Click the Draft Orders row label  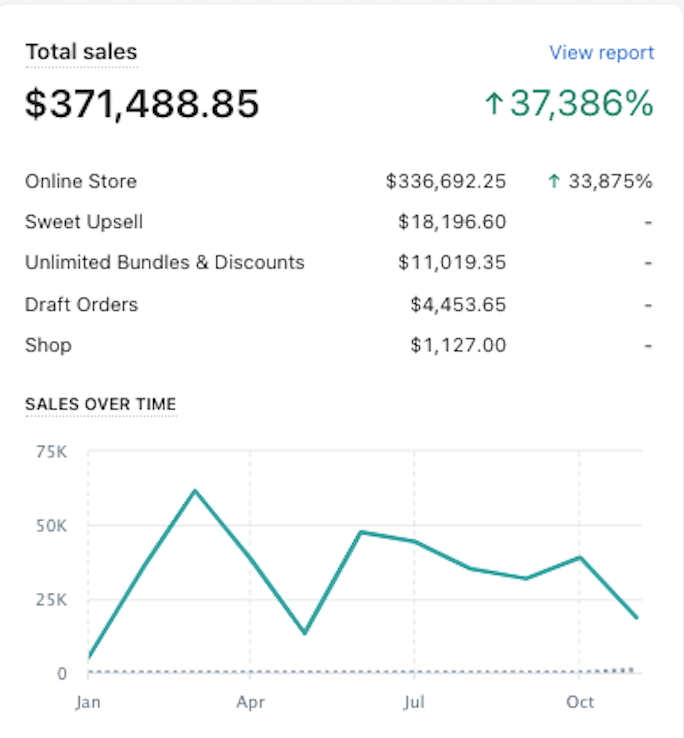81,304
